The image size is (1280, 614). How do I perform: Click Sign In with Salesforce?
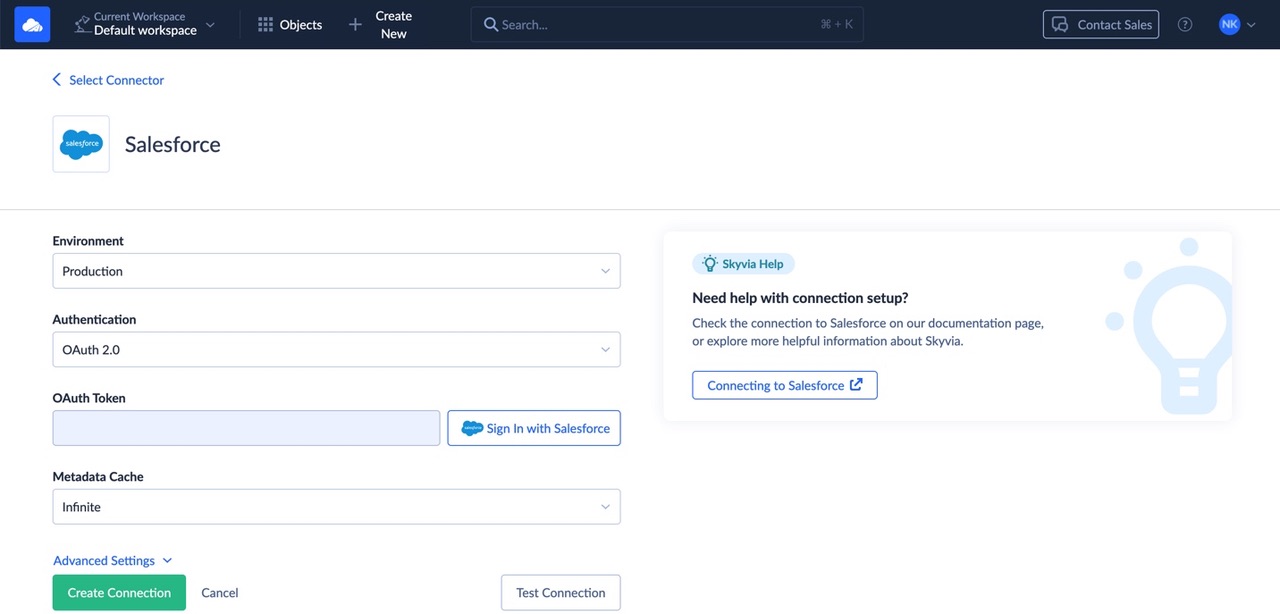pos(534,428)
